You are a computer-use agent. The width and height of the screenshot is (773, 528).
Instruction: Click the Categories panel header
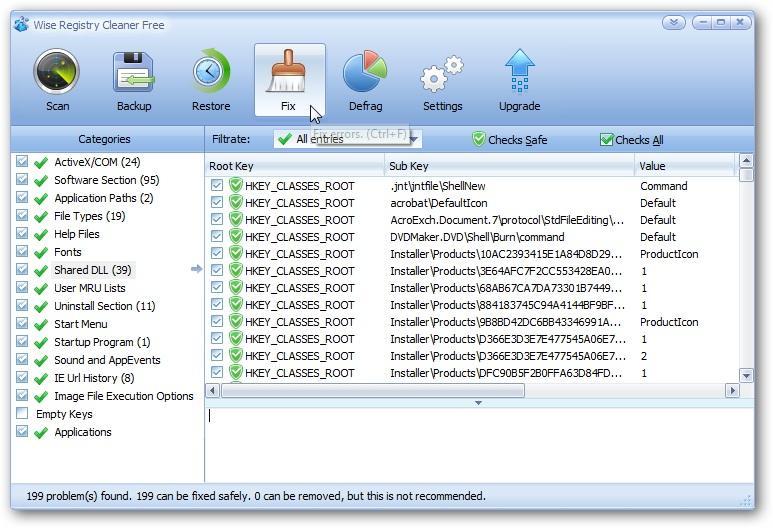point(105,139)
